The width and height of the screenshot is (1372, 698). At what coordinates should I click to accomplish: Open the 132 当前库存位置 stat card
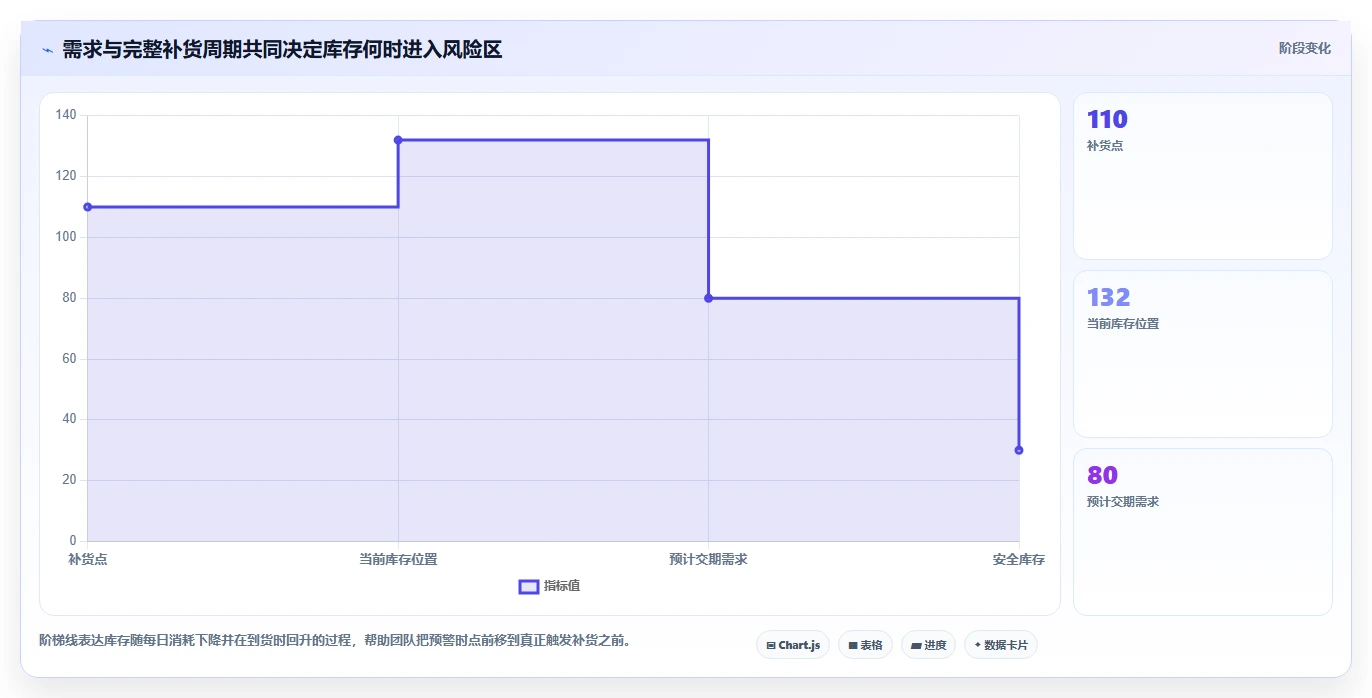[x=1203, y=354]
